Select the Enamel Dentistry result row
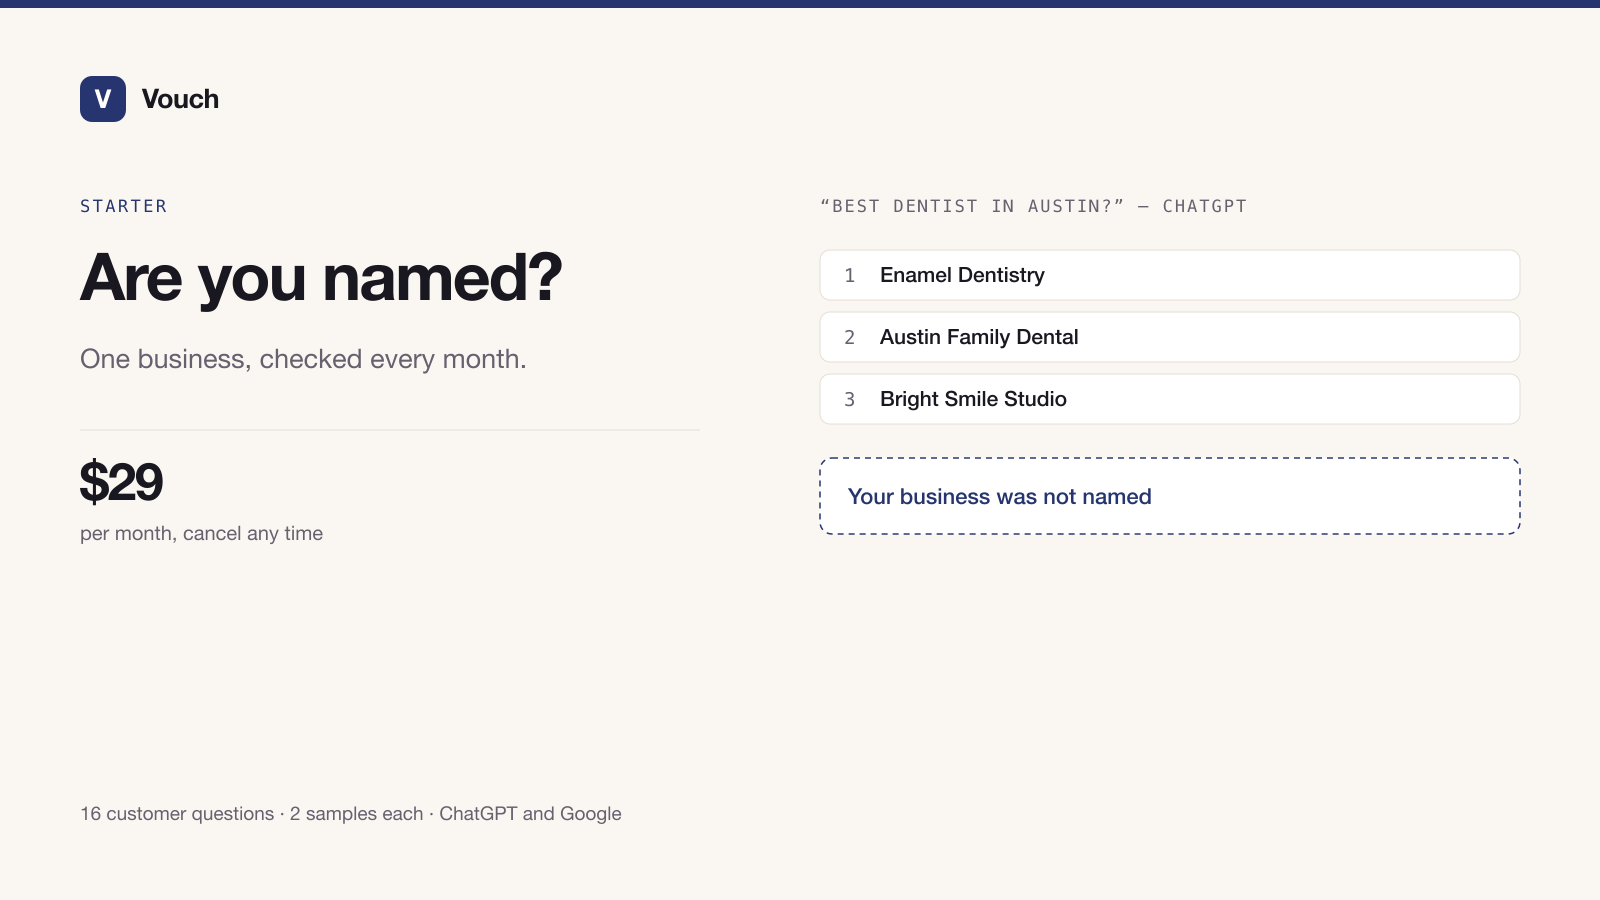The width and height of the screenshot is (1600, 900). 1170,275
